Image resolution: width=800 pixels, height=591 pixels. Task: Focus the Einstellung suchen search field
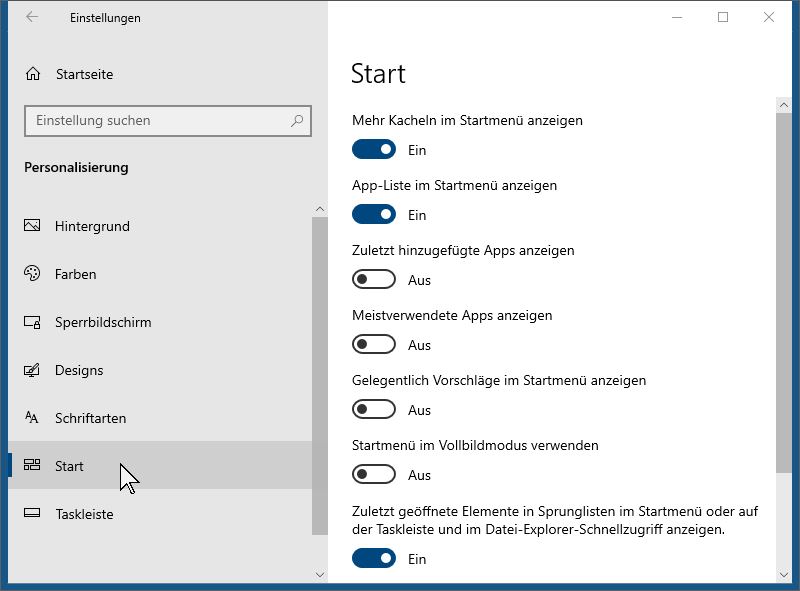coord(168,121)
